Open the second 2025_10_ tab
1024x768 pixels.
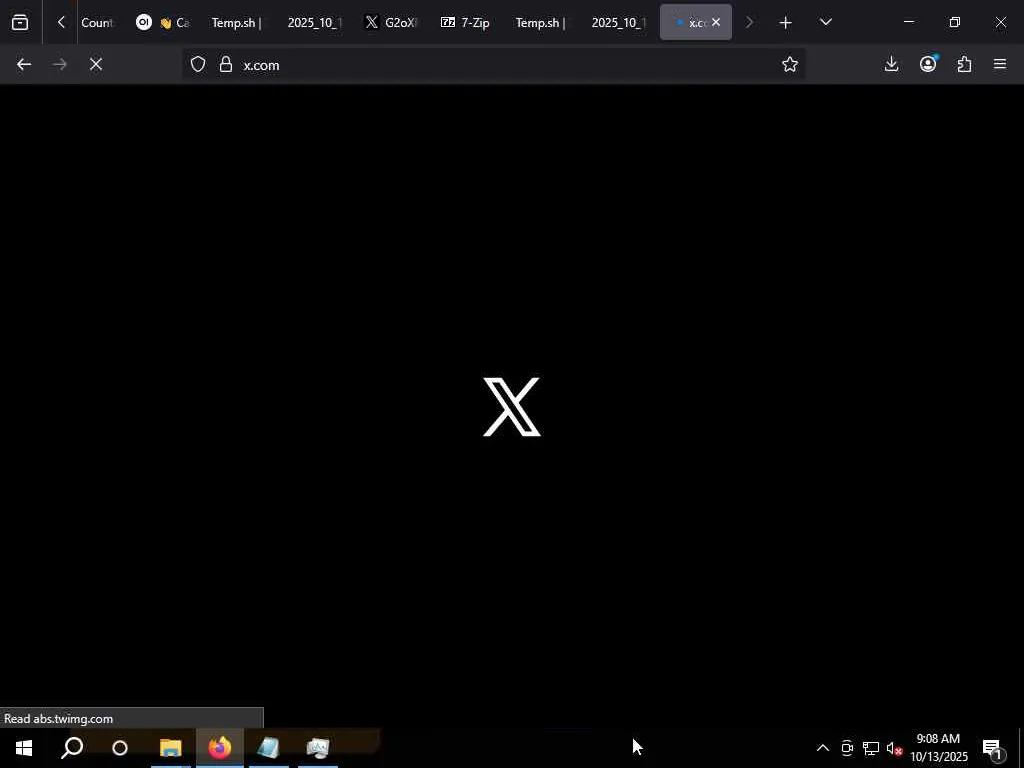pyautogui.click(x=618, y=23)
